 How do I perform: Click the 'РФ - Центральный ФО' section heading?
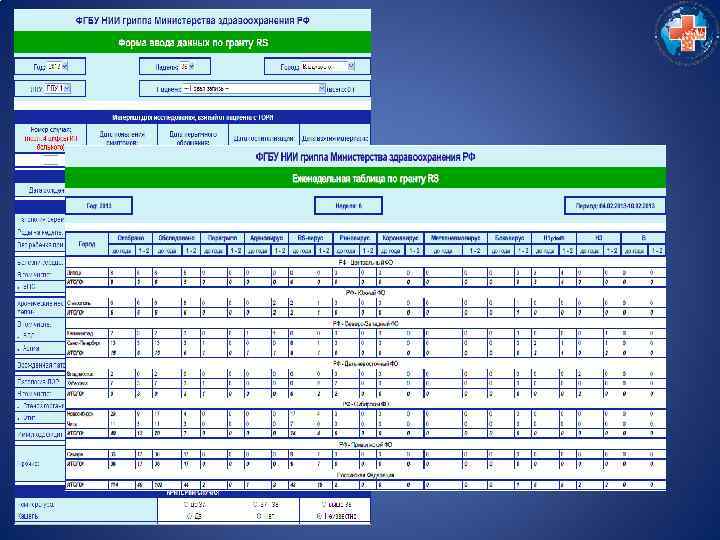pyautogui.click(x=366, y=263)
